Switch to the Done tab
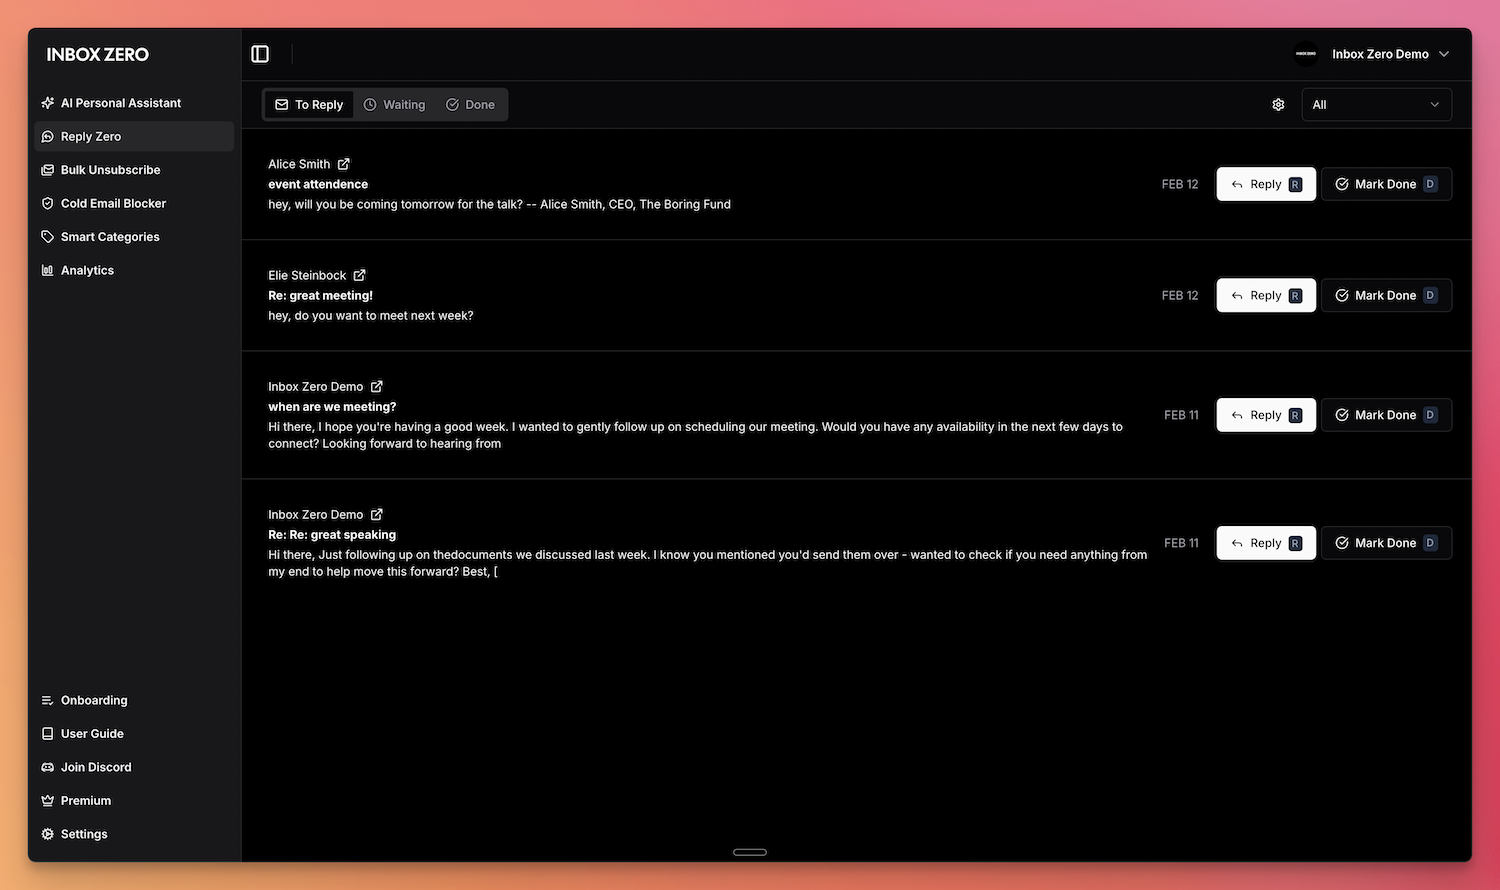Screen dimensions: 1500x890 470,105
